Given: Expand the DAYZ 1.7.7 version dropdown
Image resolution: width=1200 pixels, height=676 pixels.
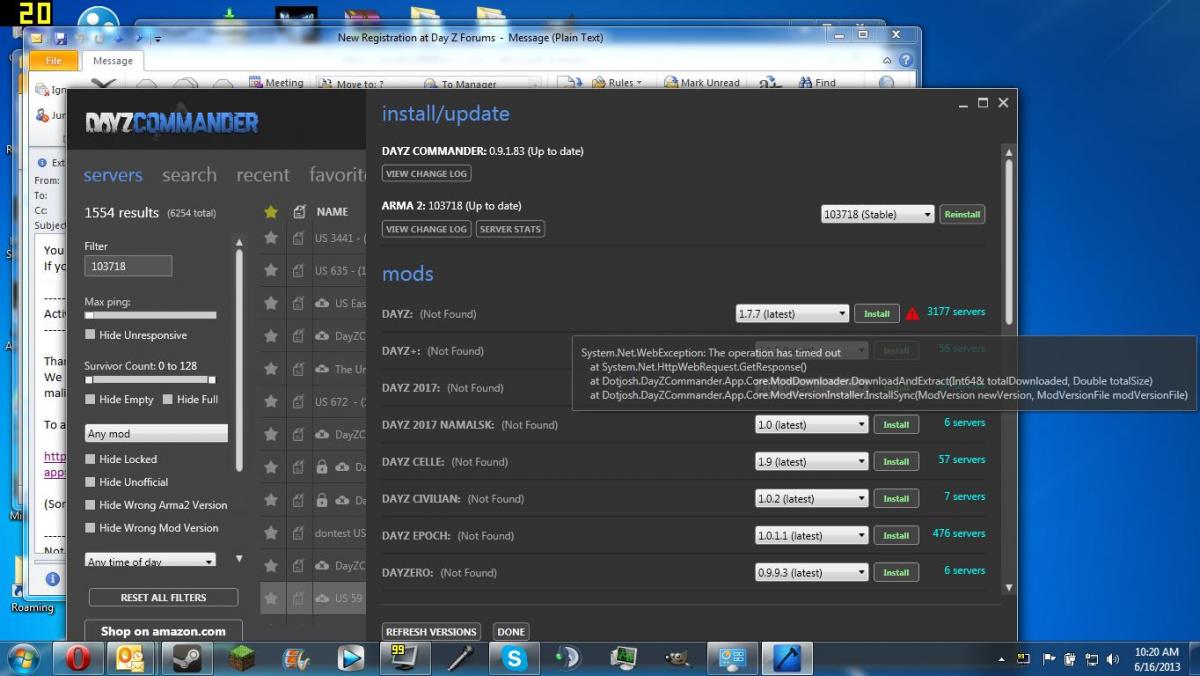Looking at the screenshot, I should click(x=792, y=313).
